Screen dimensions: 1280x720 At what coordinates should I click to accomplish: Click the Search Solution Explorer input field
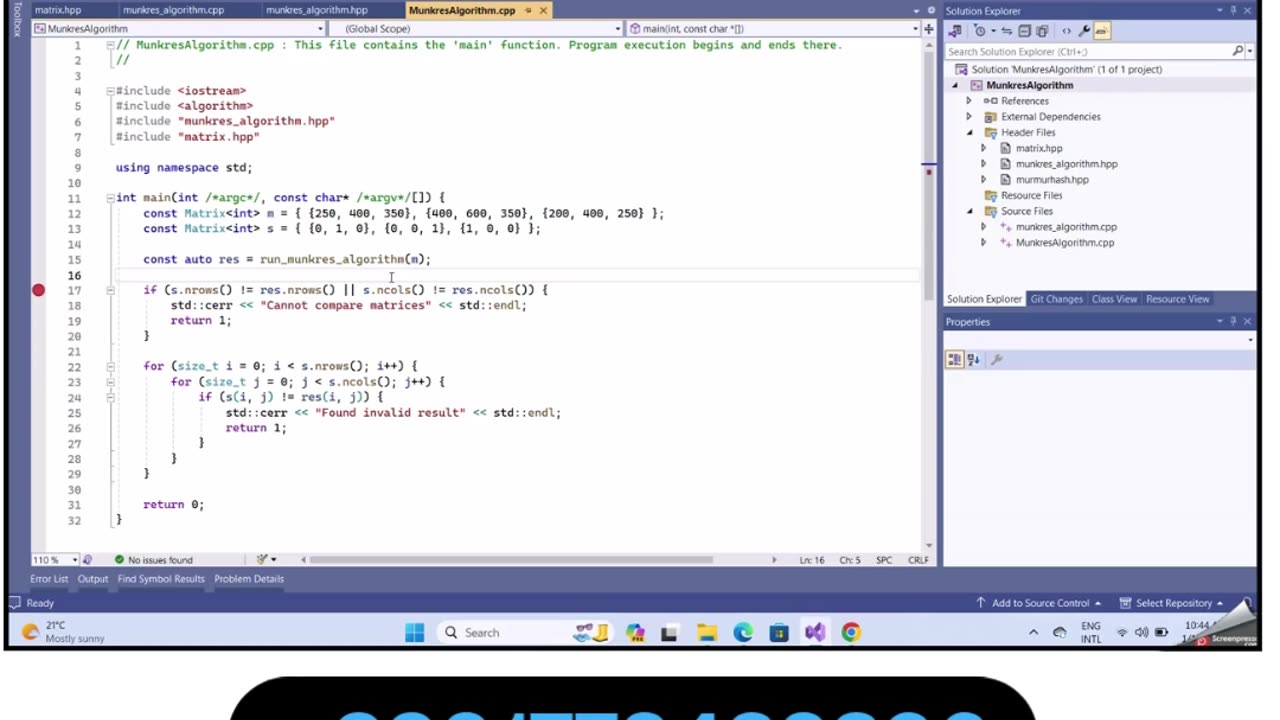coord(1088,51)
